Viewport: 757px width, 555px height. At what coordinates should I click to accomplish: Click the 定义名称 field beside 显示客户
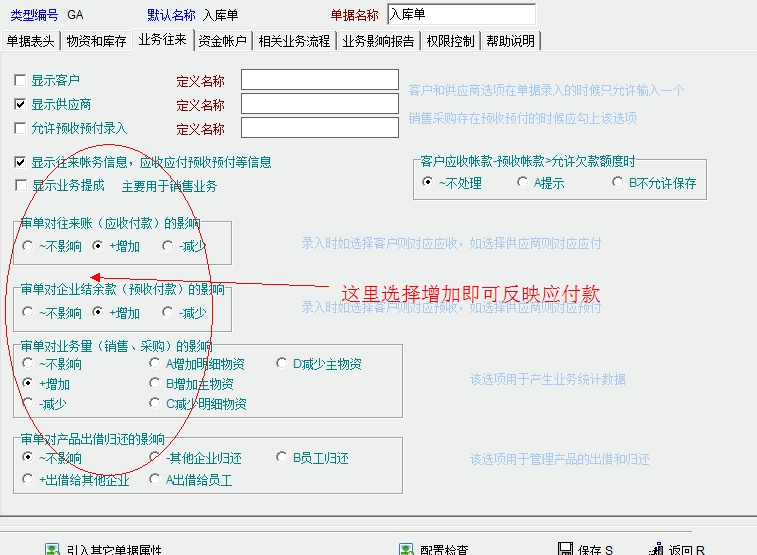click(x=320, y=80)
